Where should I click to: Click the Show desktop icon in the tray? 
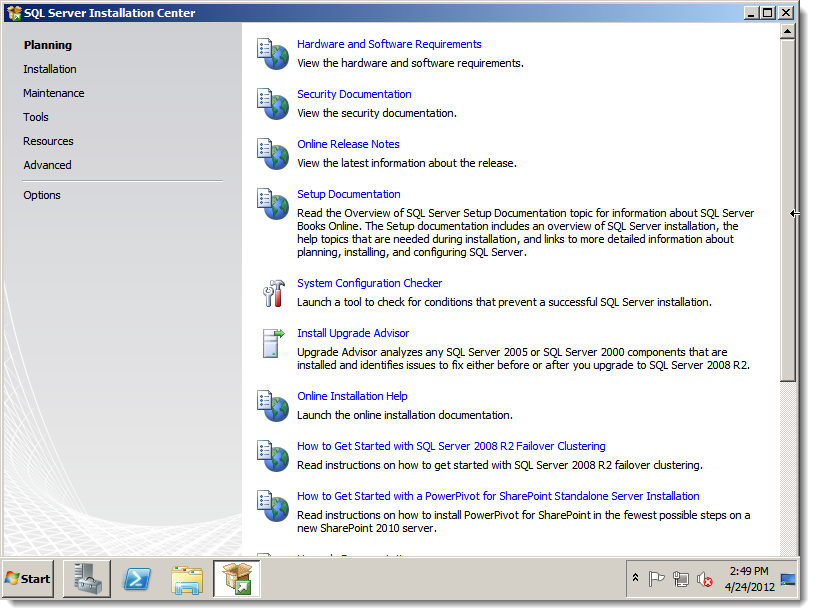point(788,579)
